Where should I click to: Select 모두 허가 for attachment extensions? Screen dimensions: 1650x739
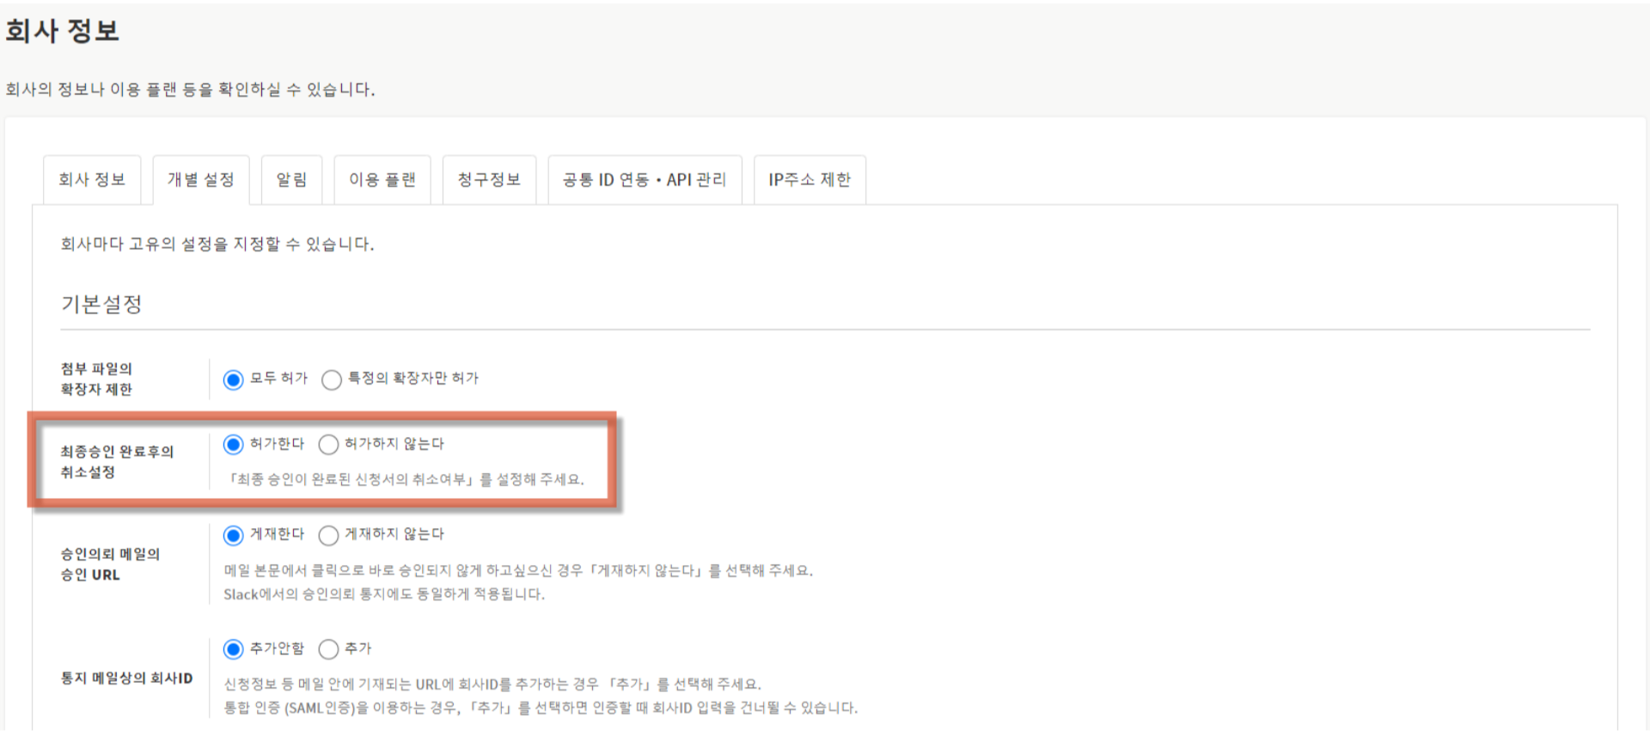233,380
